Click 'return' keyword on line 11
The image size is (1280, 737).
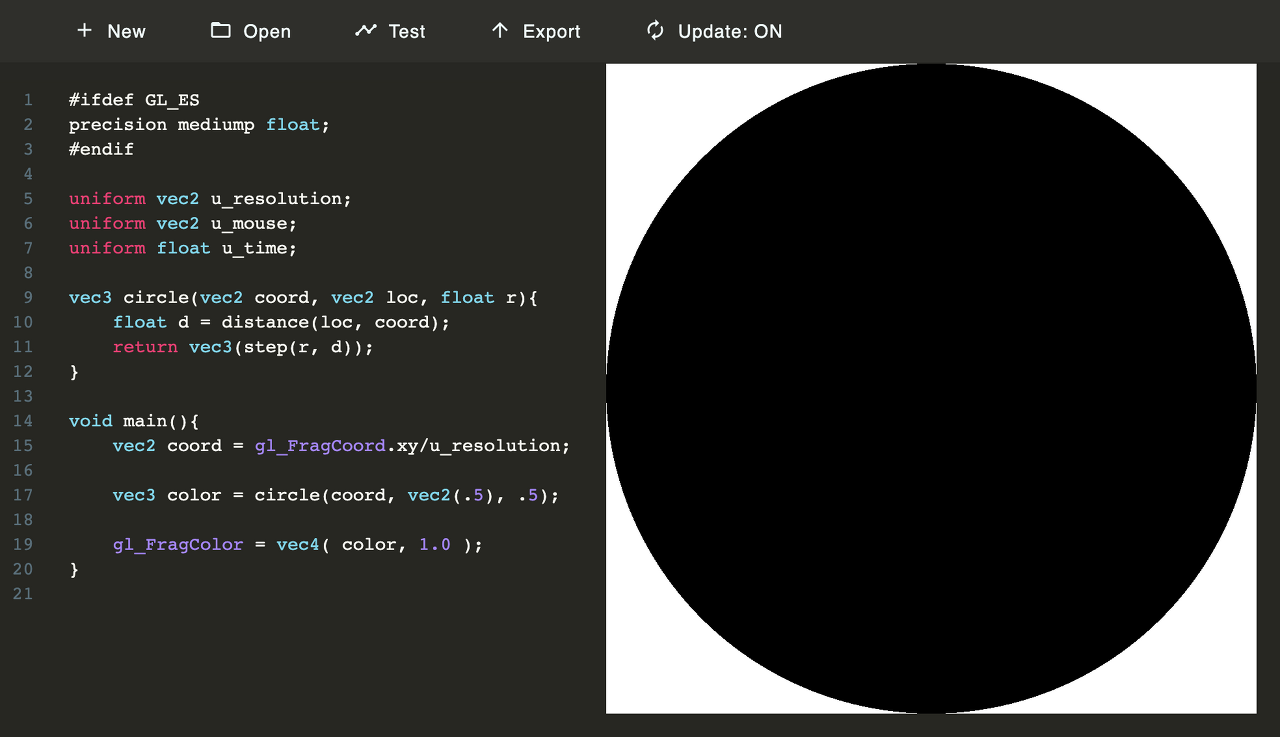point(145,347)
